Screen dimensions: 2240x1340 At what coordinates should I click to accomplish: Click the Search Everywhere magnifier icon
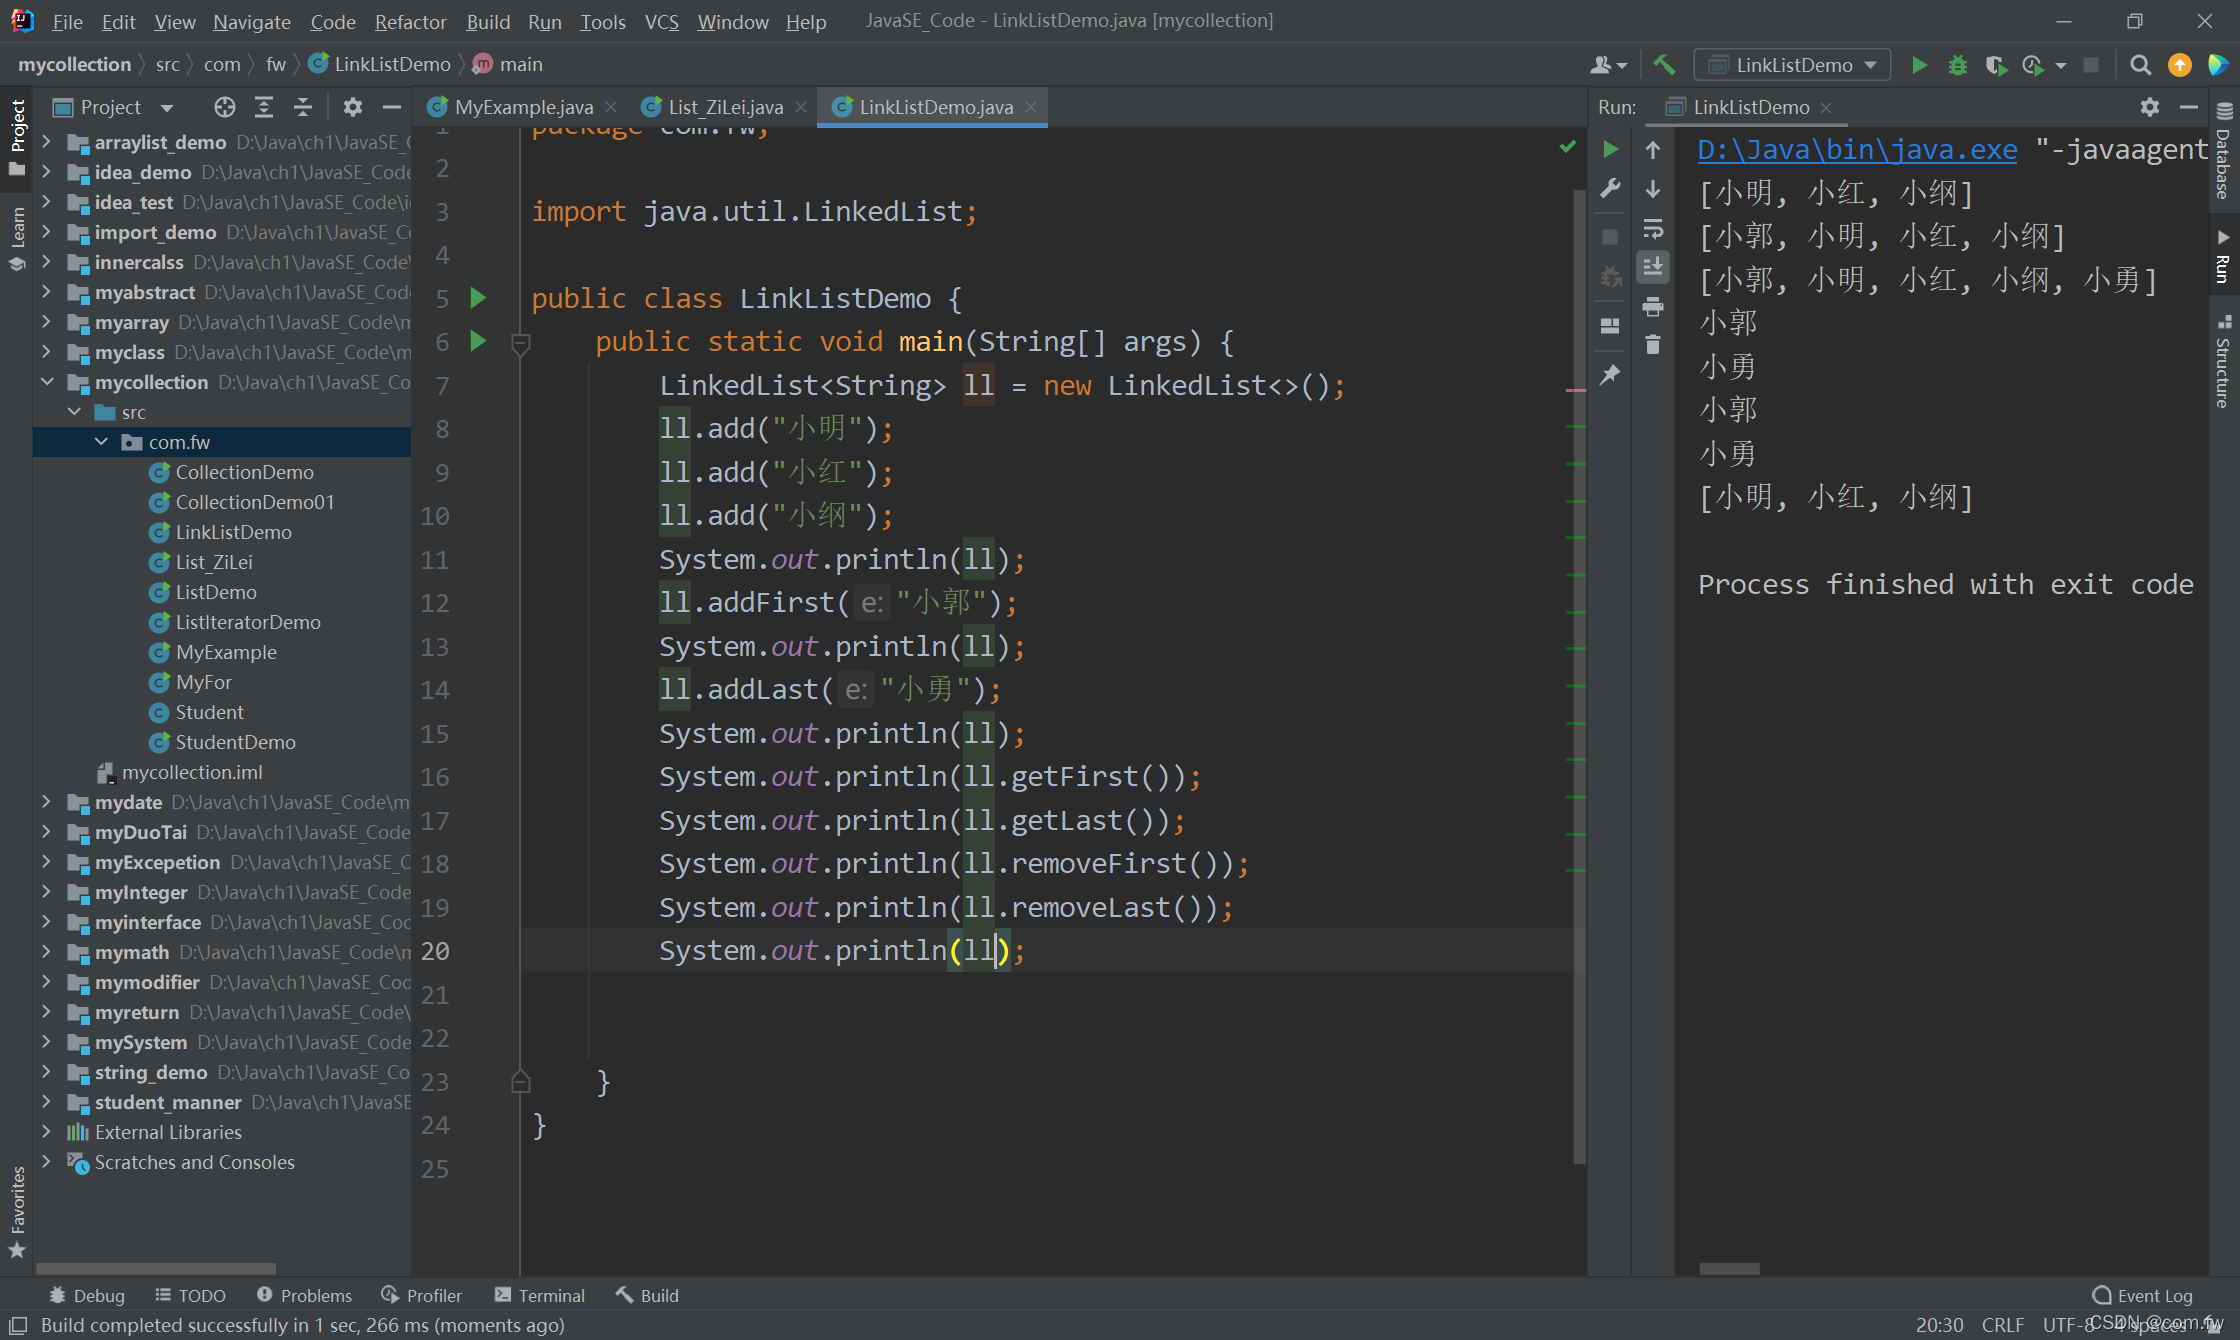[x=2140, y=65]
